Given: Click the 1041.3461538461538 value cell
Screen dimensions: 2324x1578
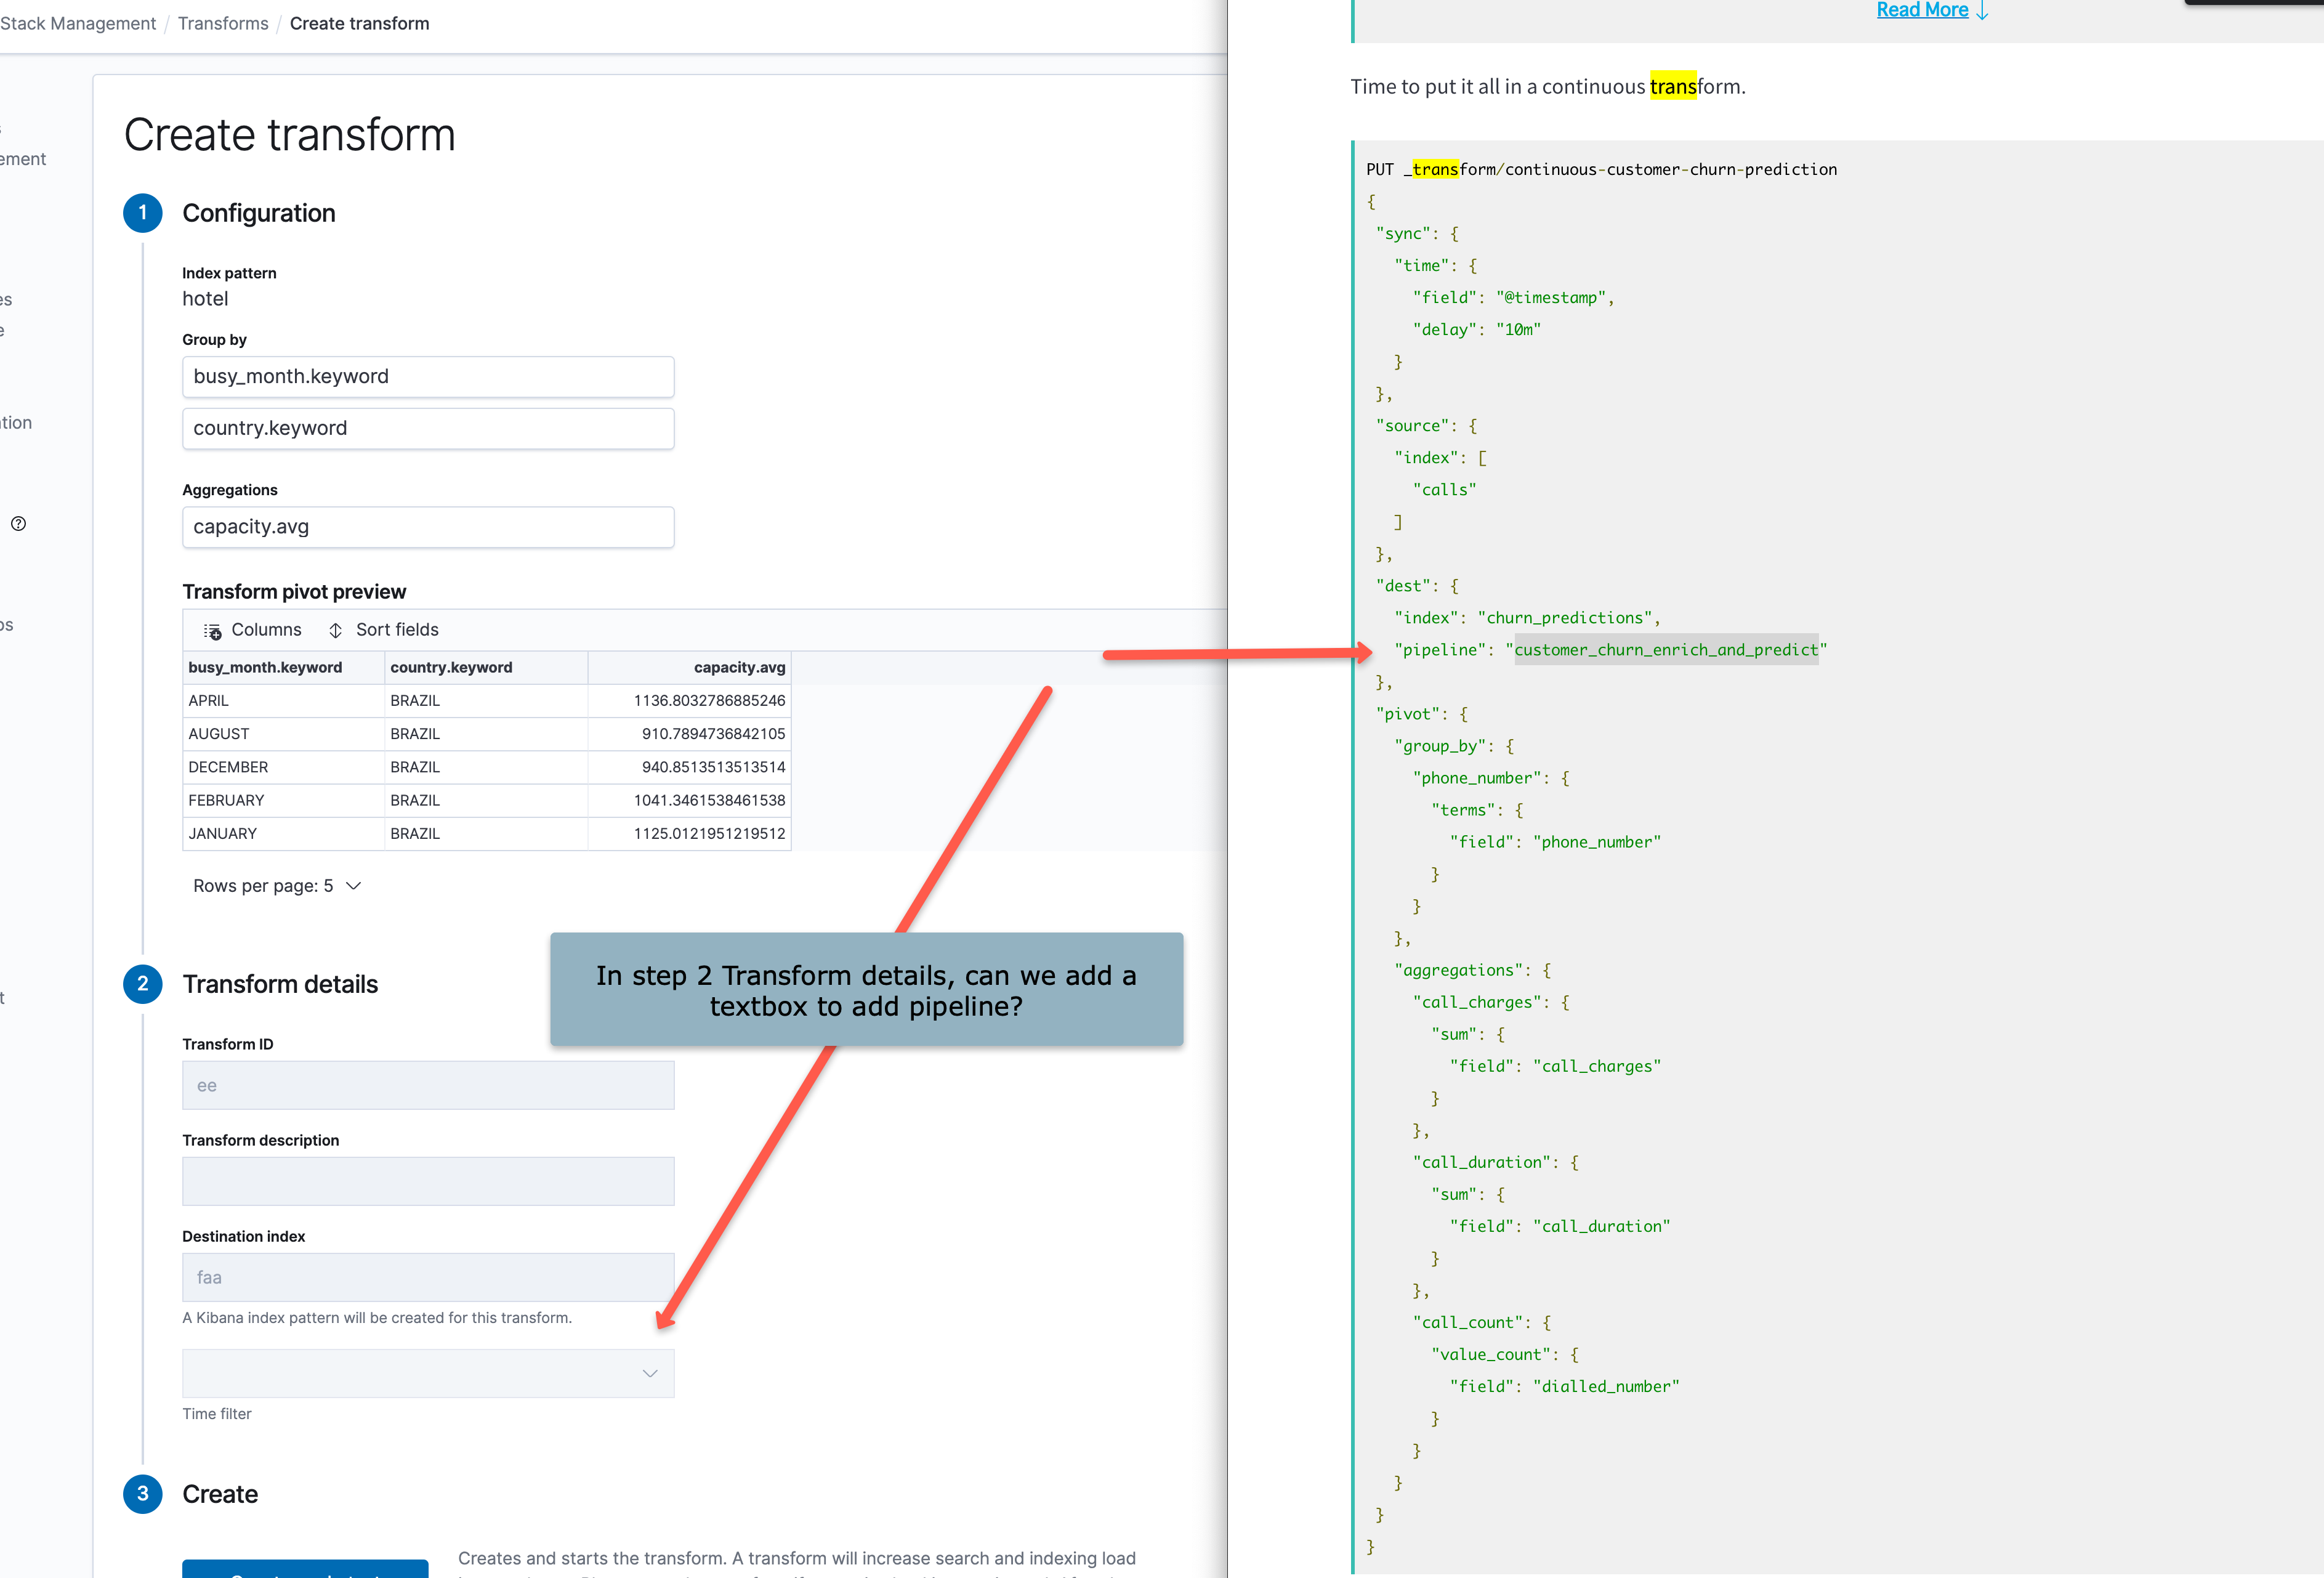Looking at the screenshot, I should (x=689, y=800).
